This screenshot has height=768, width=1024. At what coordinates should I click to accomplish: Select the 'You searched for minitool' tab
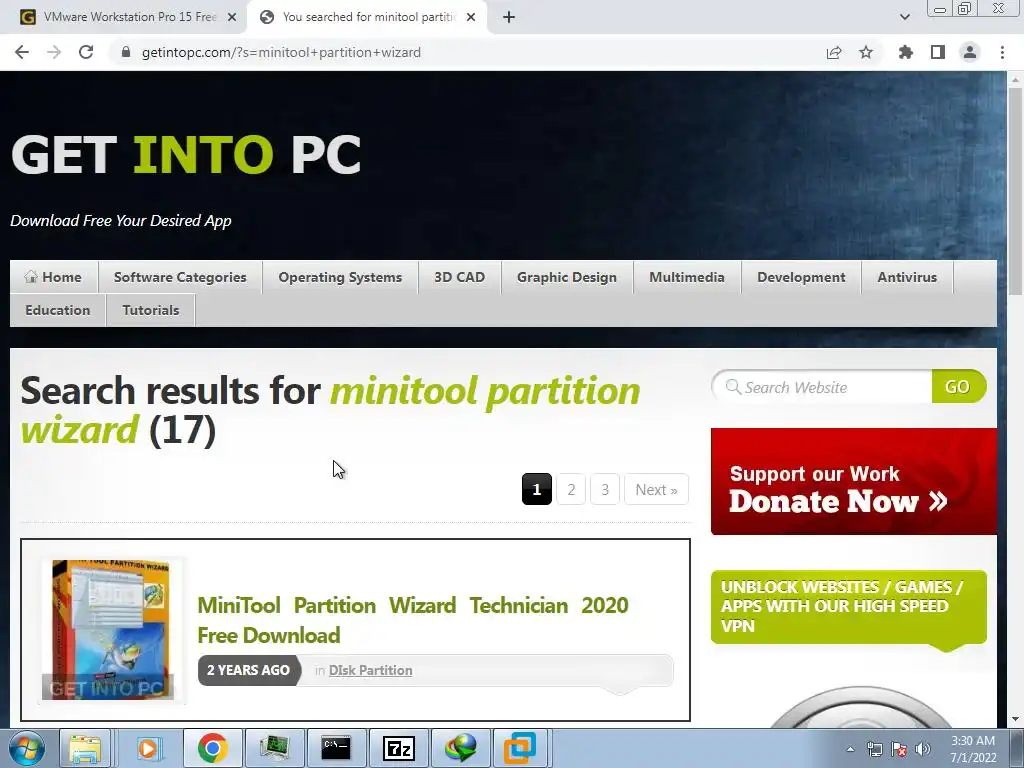click(369, 17)
